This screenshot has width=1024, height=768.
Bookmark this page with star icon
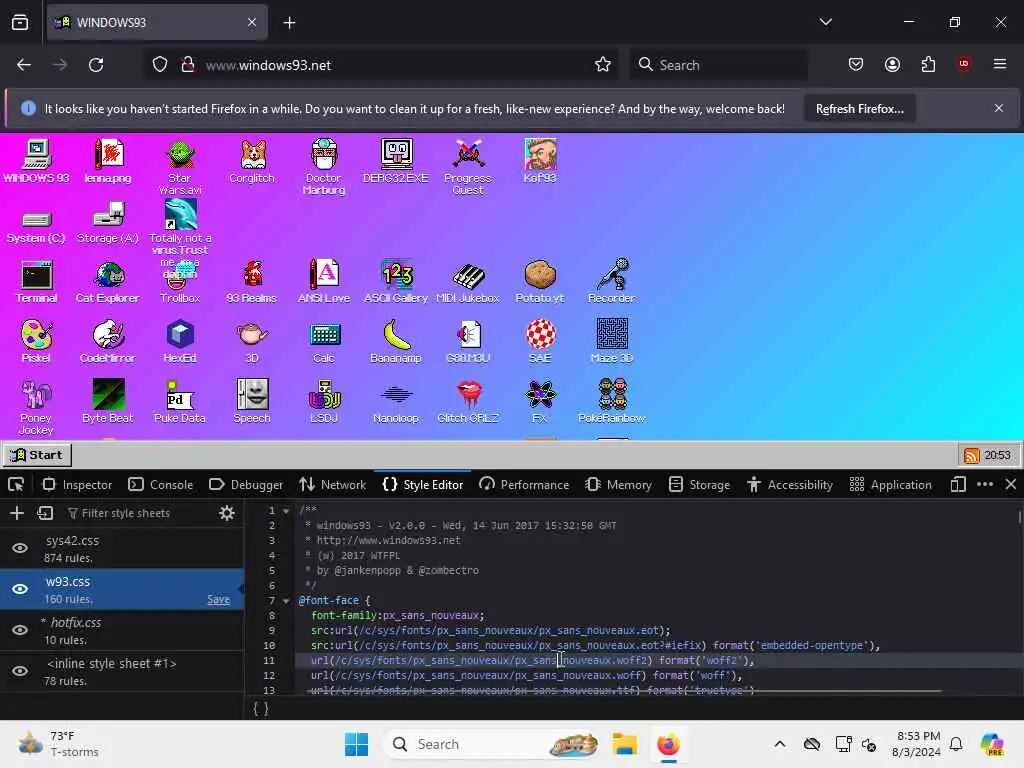click(x=603, y=65)
